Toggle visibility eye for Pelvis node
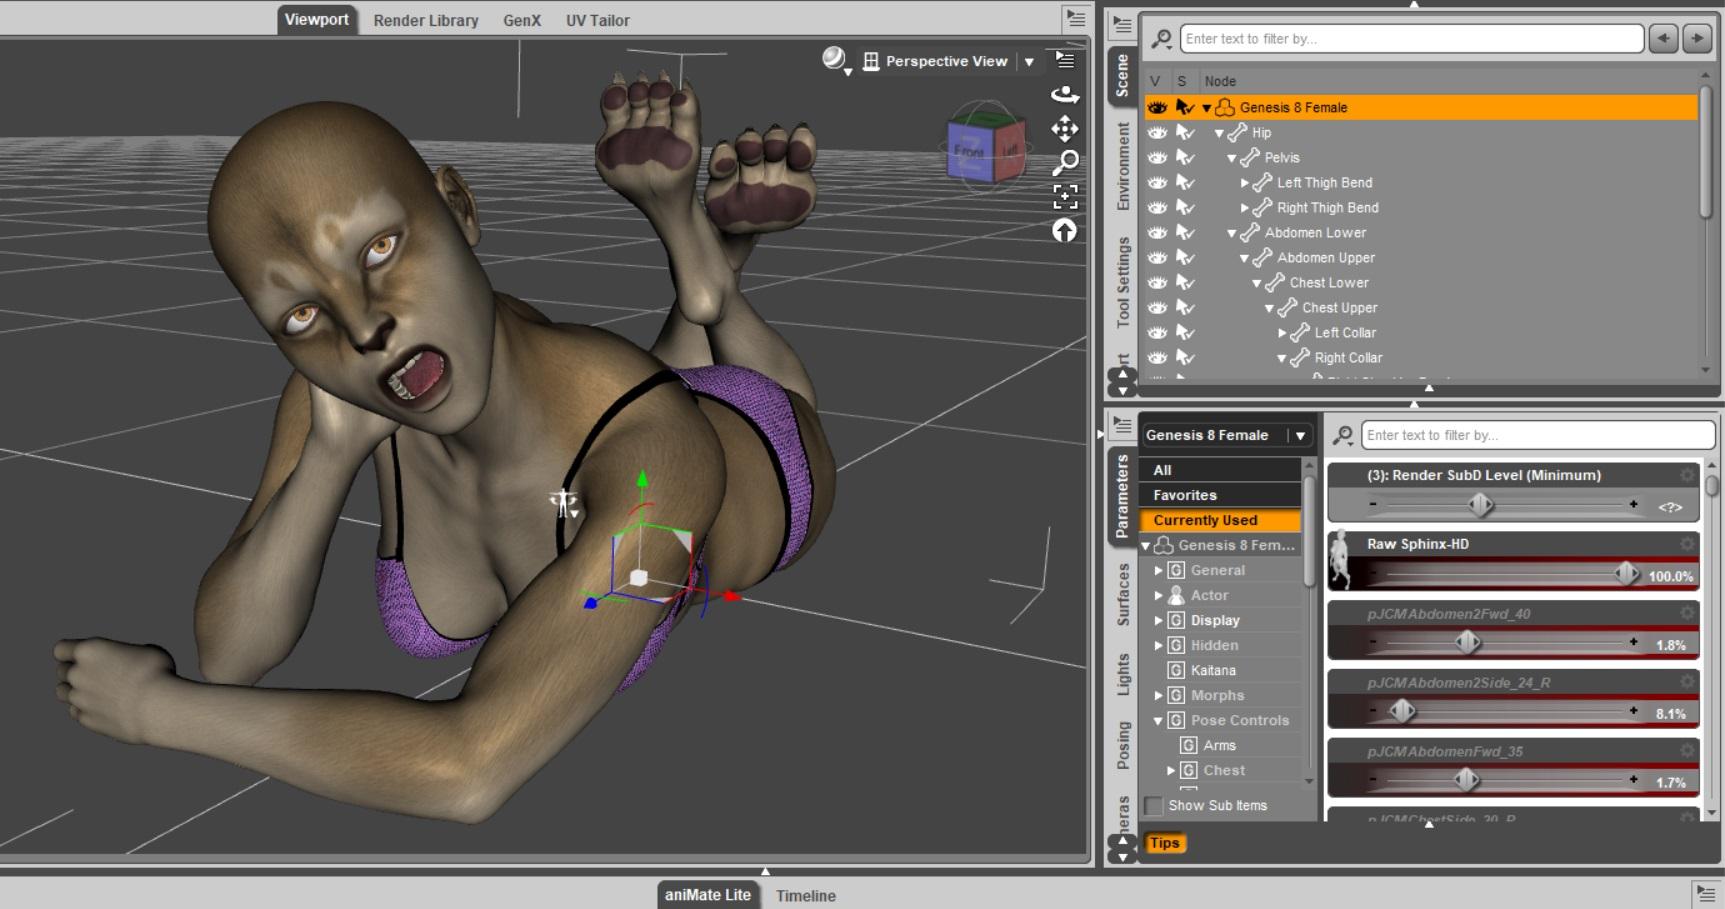Screen dimensions: 1725x909 click(x=1157, y=157)
